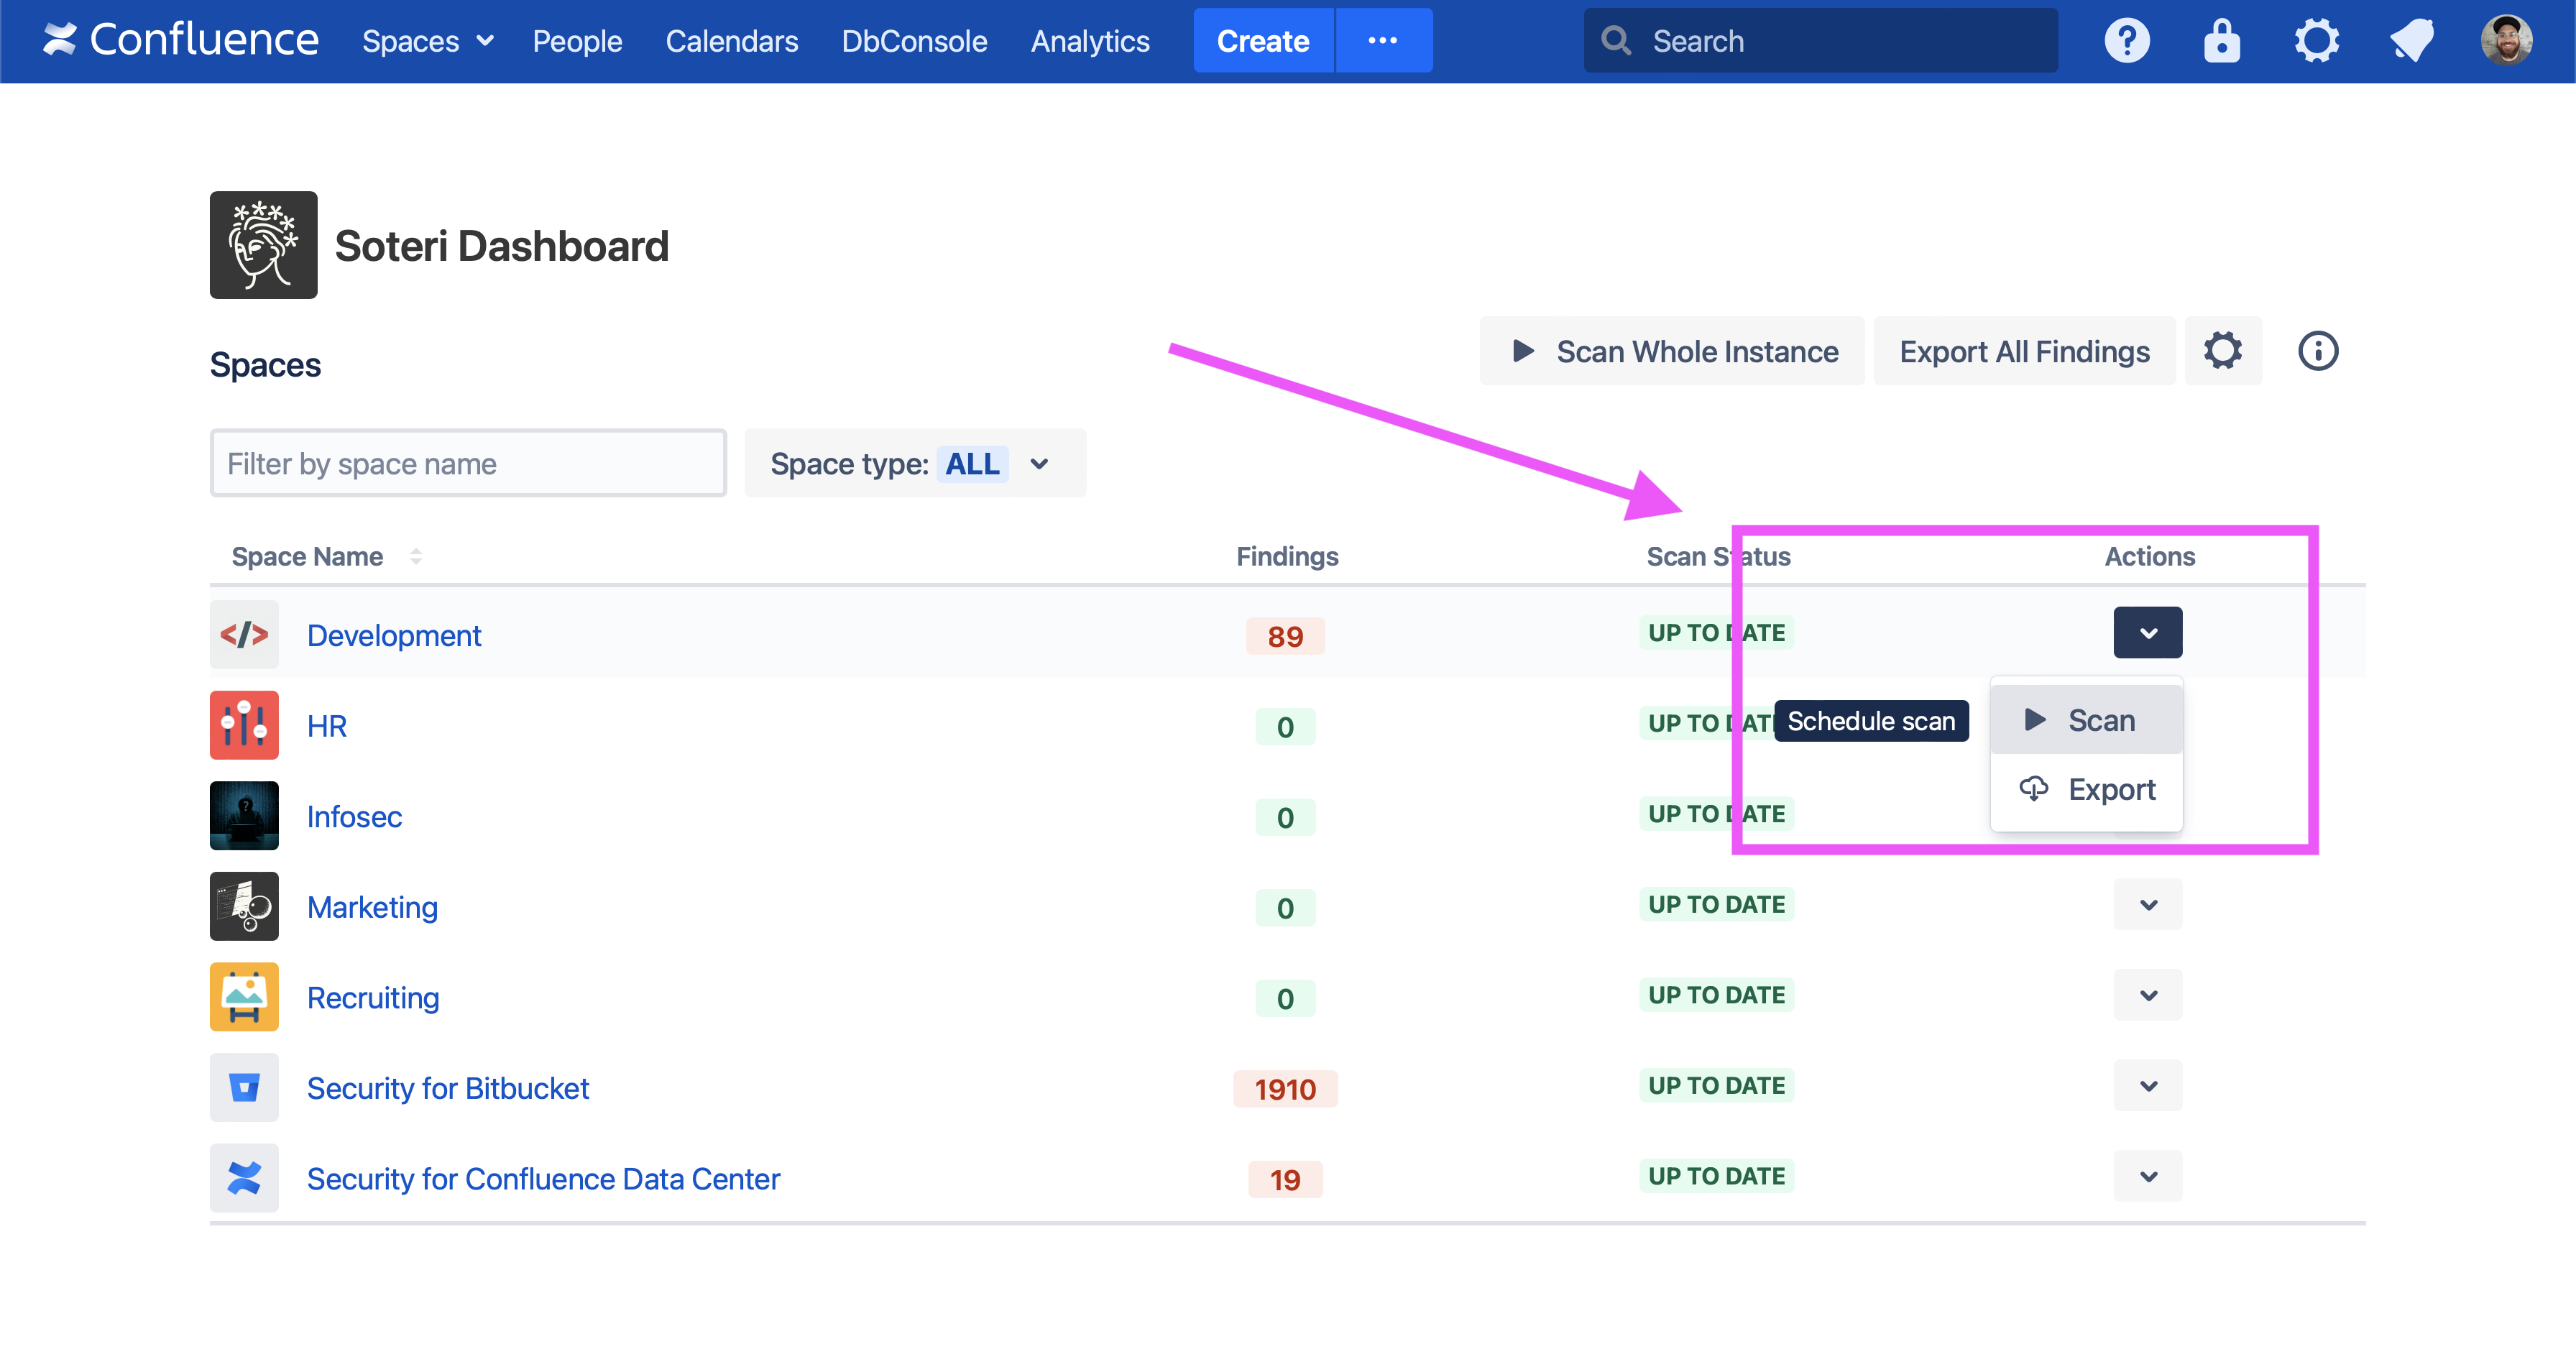The image size is (2576, 1362).
Task: Open the Soteri settings gear icon
Action: [x=2222, y=351]
